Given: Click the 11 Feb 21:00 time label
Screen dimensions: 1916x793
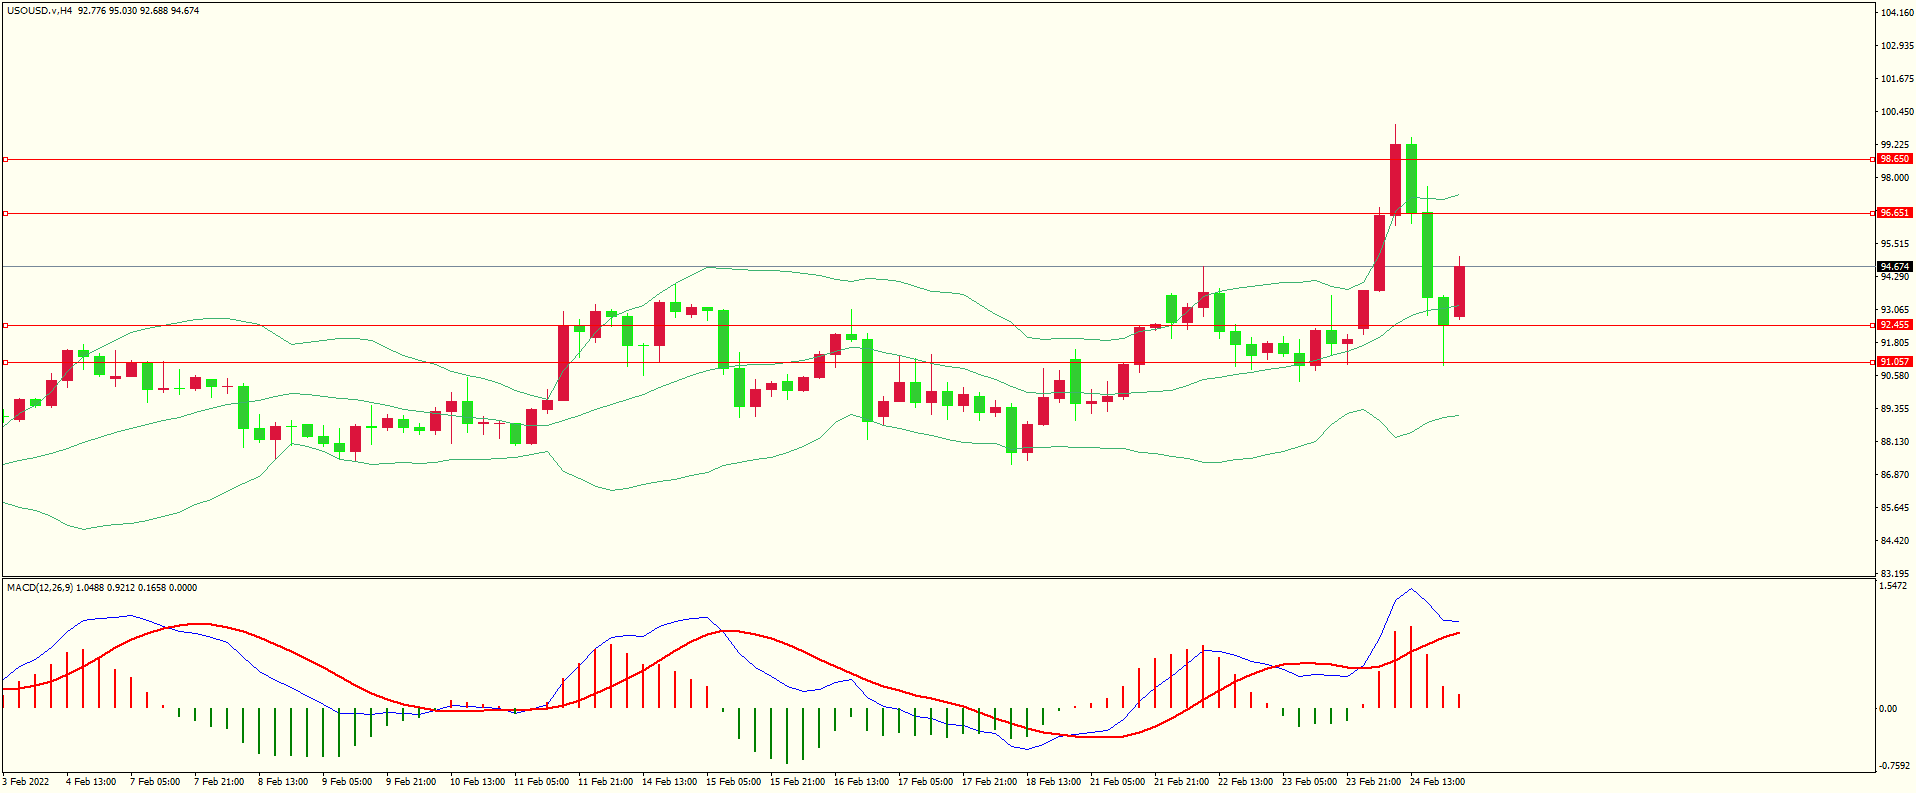Looking at the screenshot, I should pyautogui.click(x=605, y=782).
